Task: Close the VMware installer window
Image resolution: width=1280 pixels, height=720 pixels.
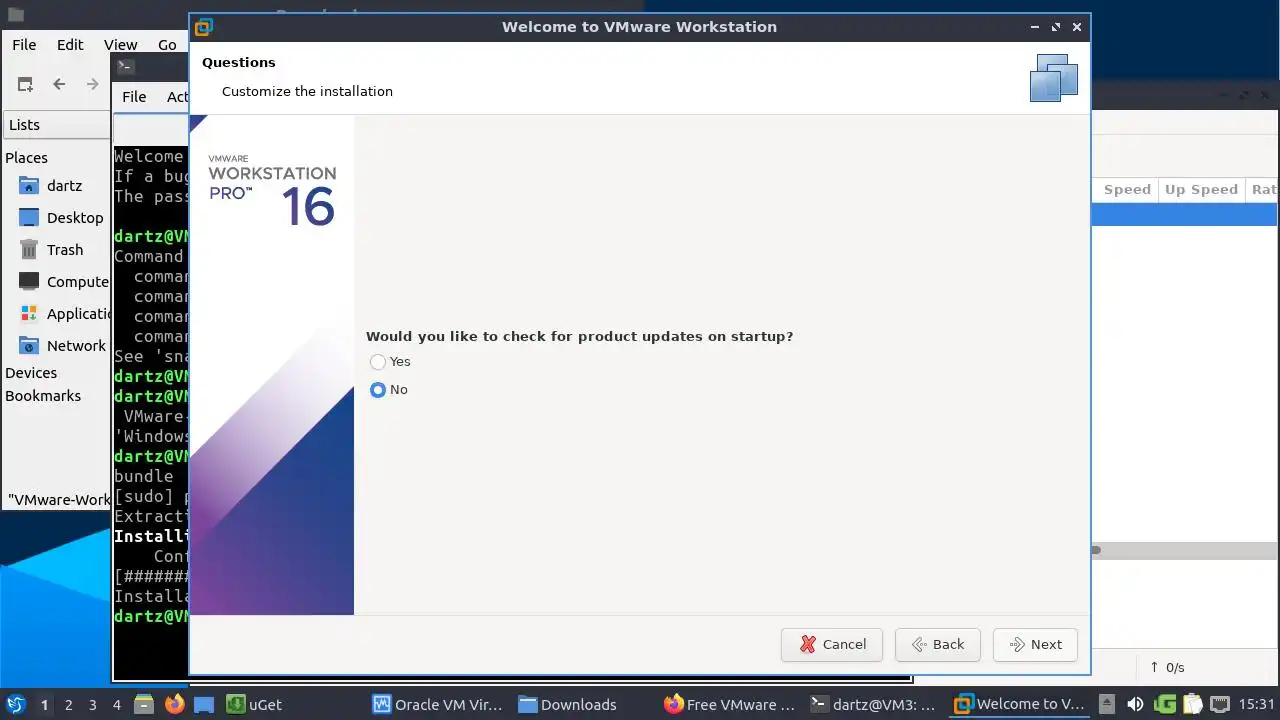Action: coord(1077,27)
